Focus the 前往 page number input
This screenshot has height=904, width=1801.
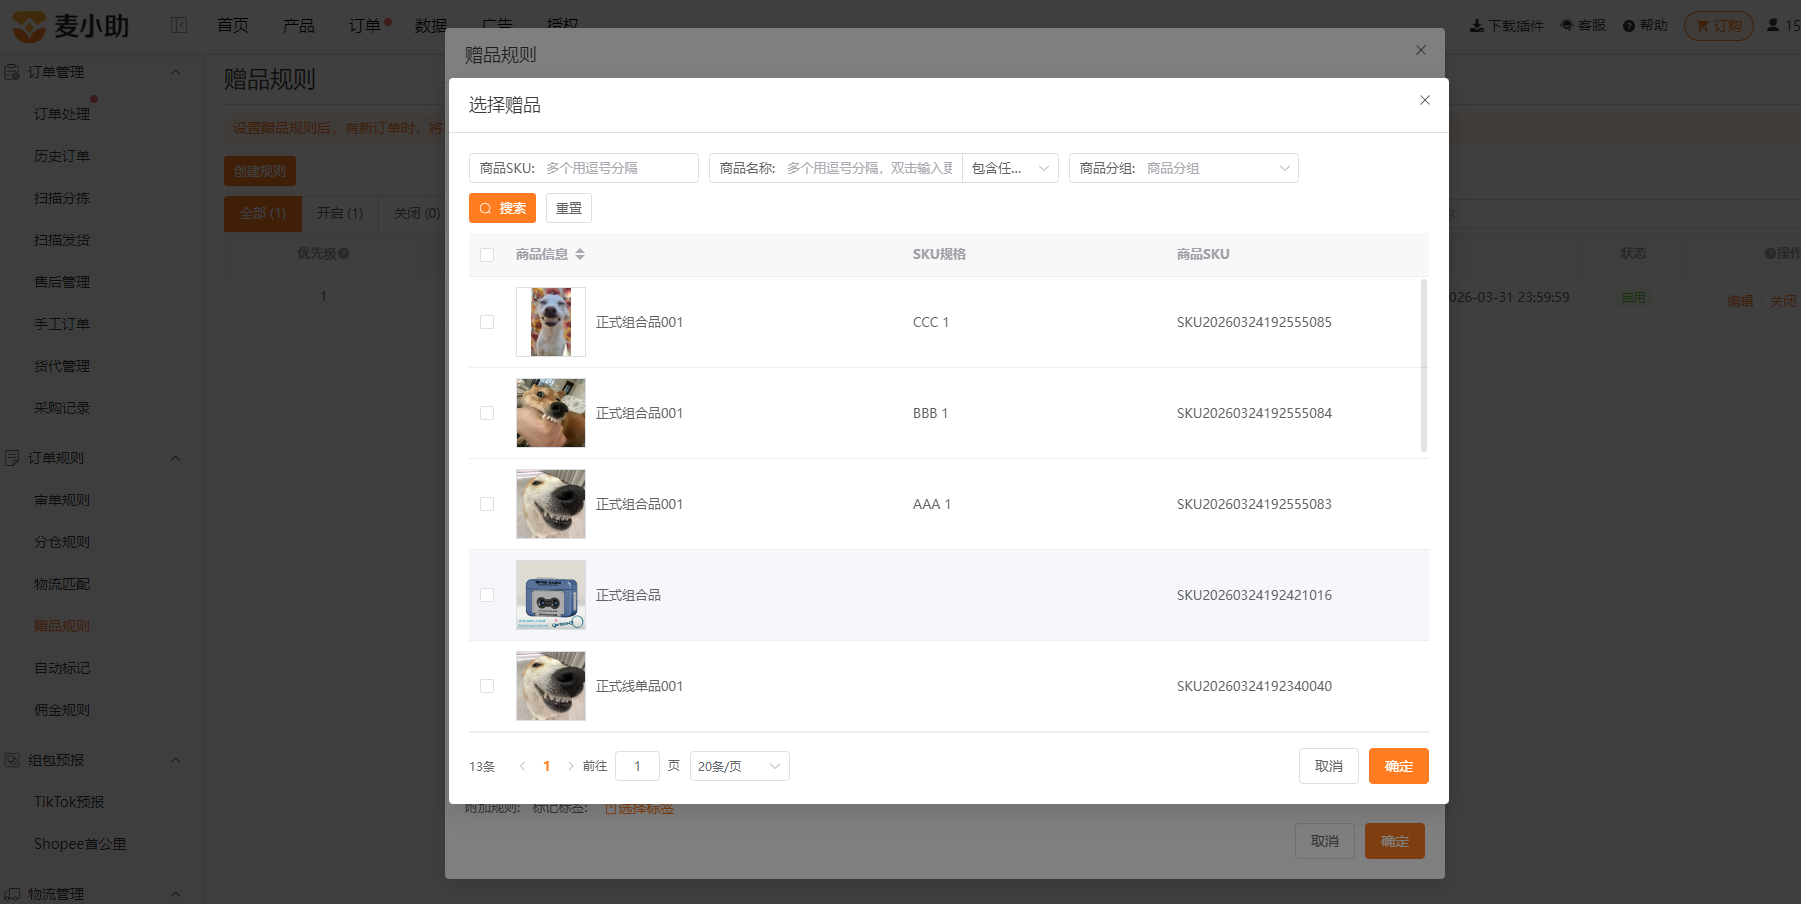click(637, 766)
